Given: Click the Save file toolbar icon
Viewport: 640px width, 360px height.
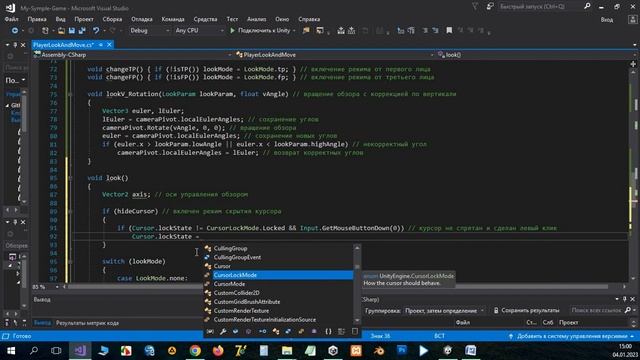Looking at the screenshot, I should (72, 31).
